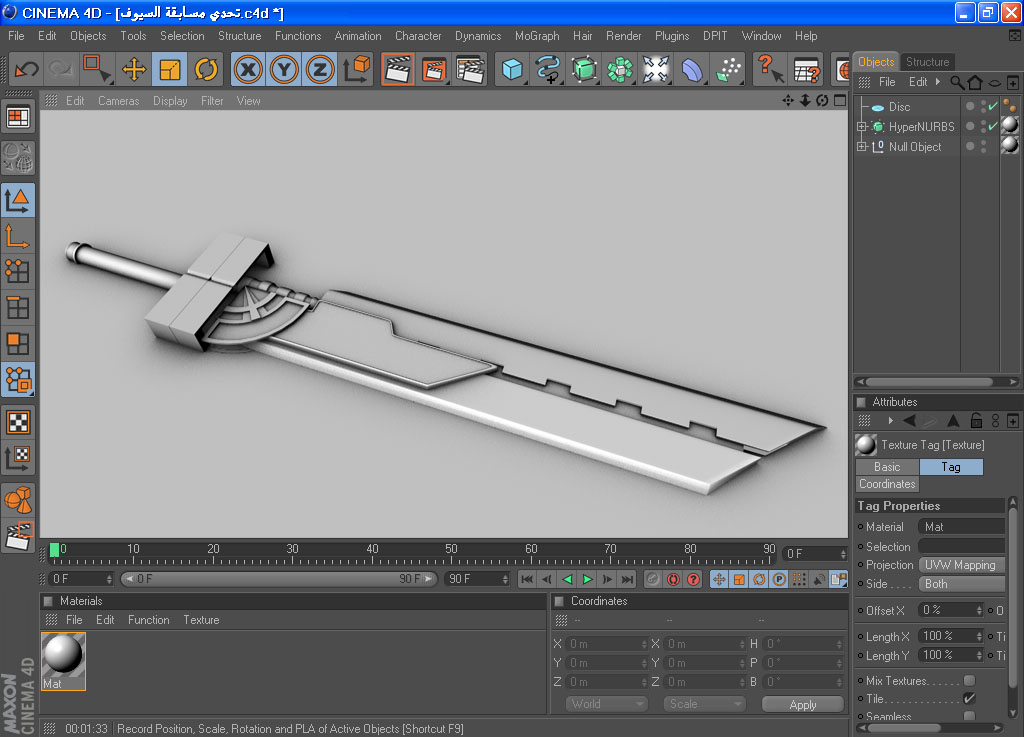1024x737 pixels.
Task: Open the Cameras menu in viewport
Action: [119, 101]
